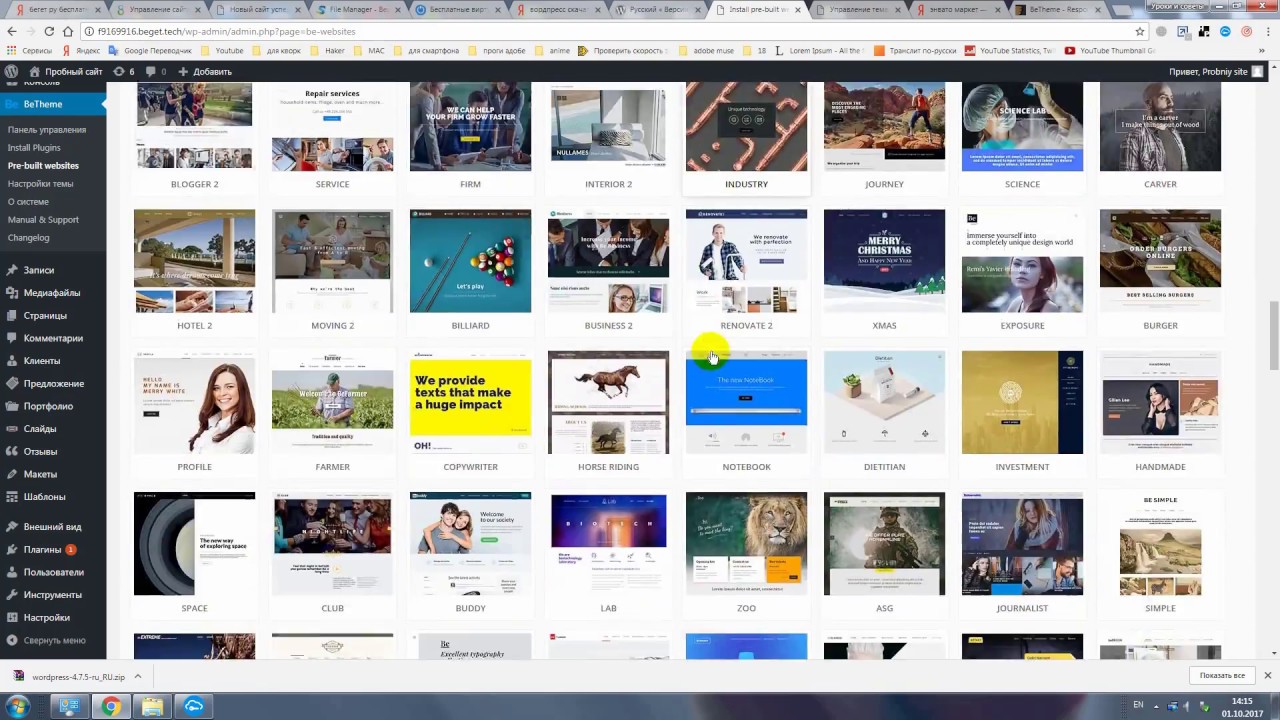Click the Пробный сайт home link

[66, 72]
